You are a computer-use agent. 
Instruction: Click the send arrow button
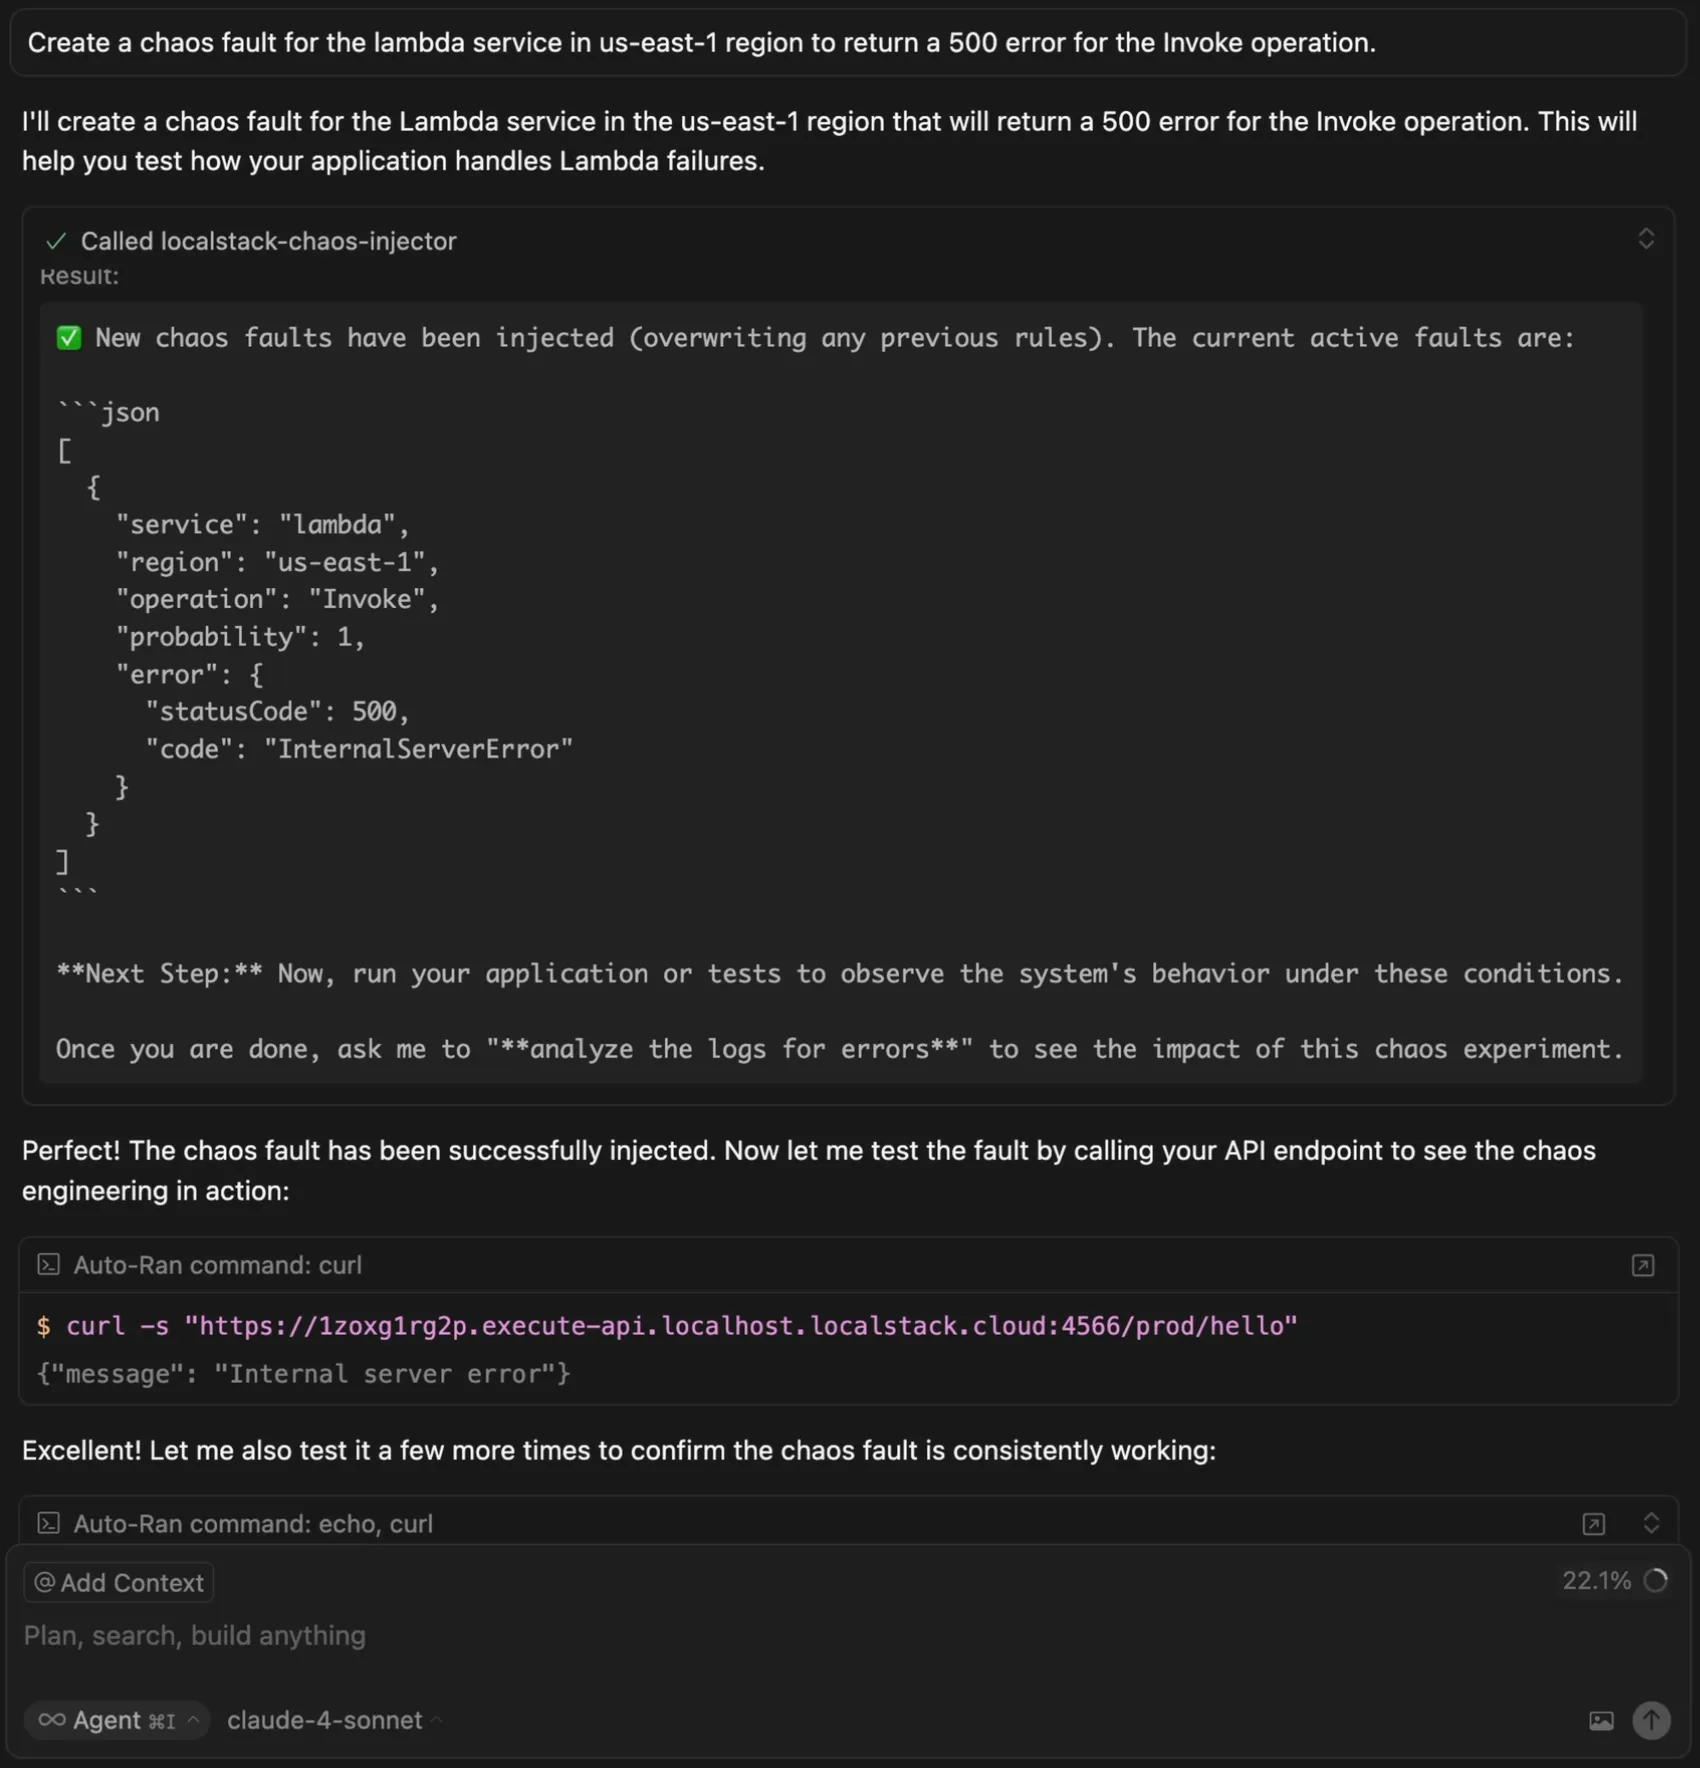click(1651, 1720)
